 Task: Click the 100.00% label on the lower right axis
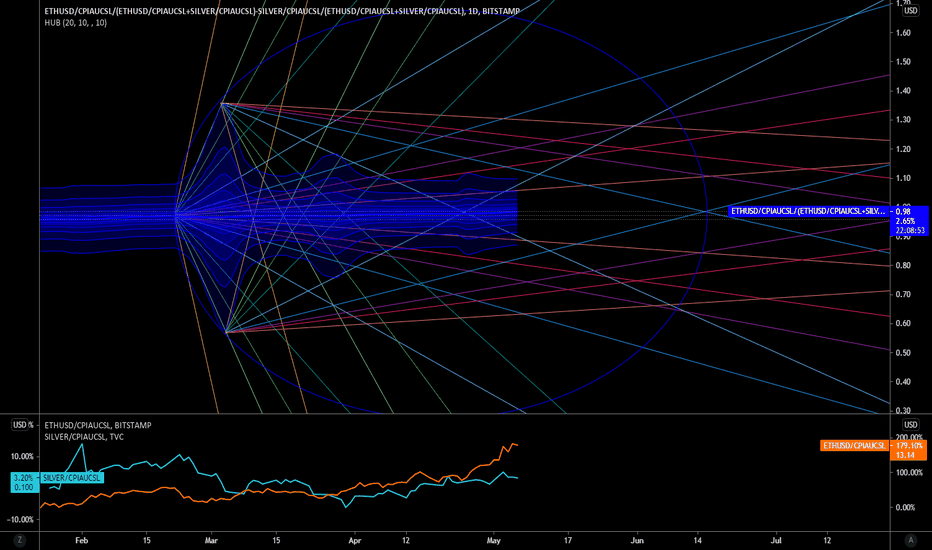pos(909,473)
